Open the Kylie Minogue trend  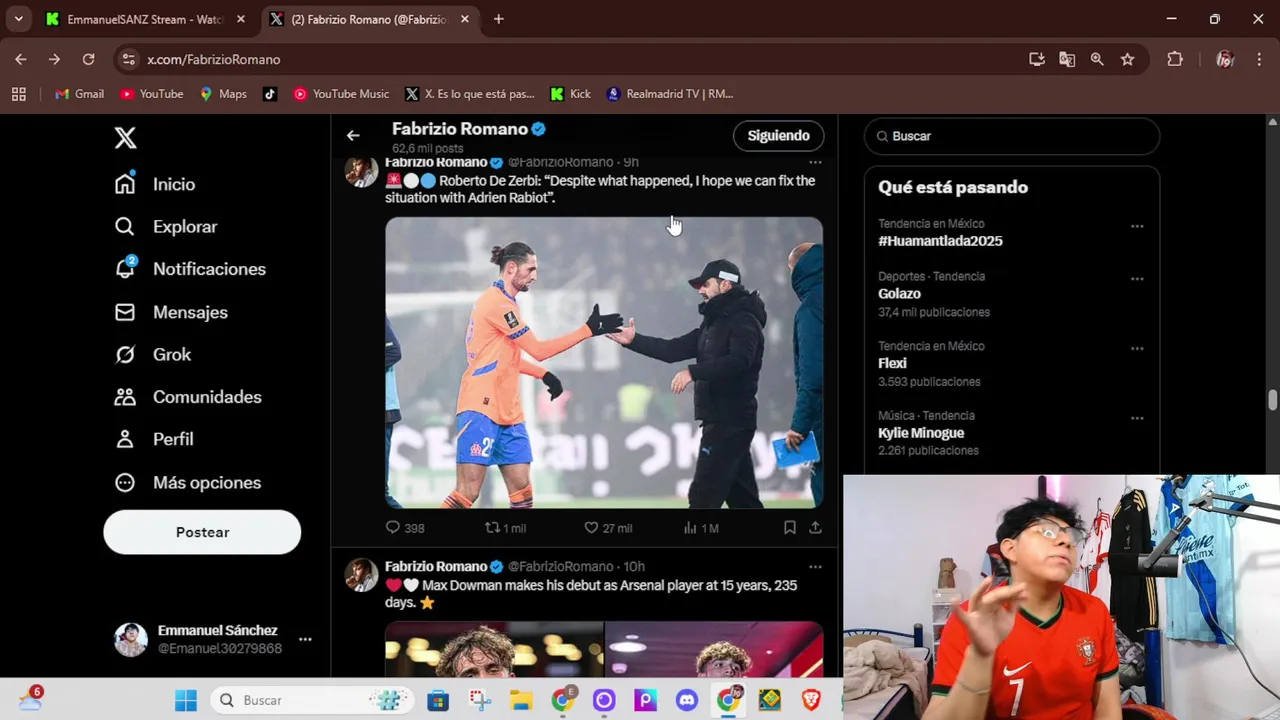coord(921,433)
